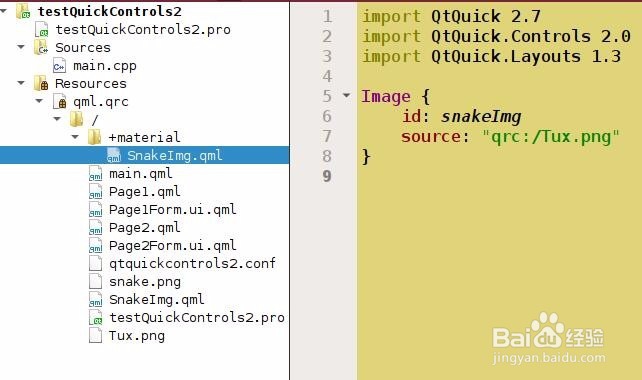Viewport: 642px width, 380px height.
Task: Collapse the Resources tree node arrow
Action: pos(21,83)
